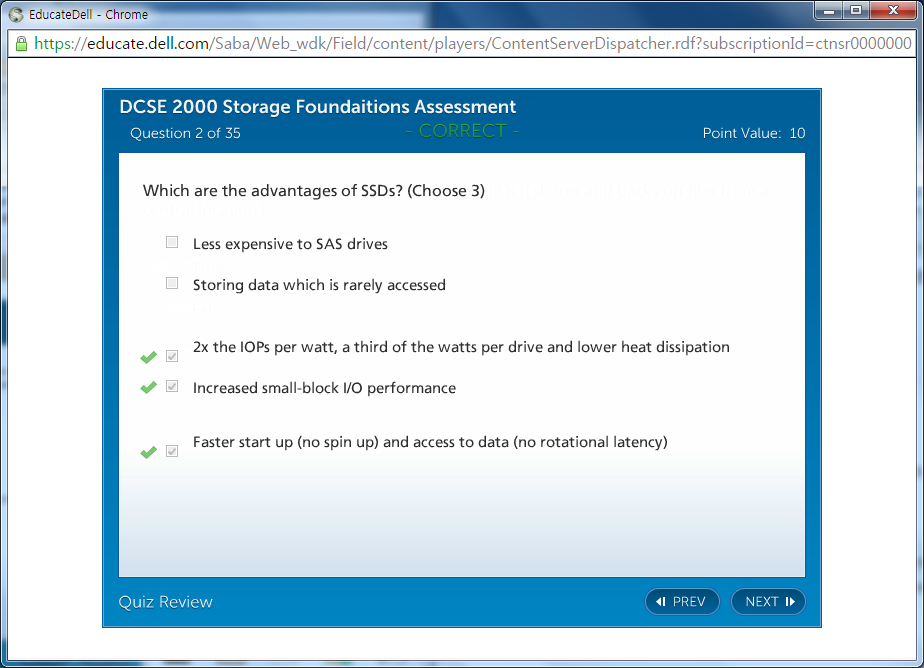Tick the 'Storing data which is rarely accessed' checkbox
This screenshot has width=924, height=668.
(172, 284)
